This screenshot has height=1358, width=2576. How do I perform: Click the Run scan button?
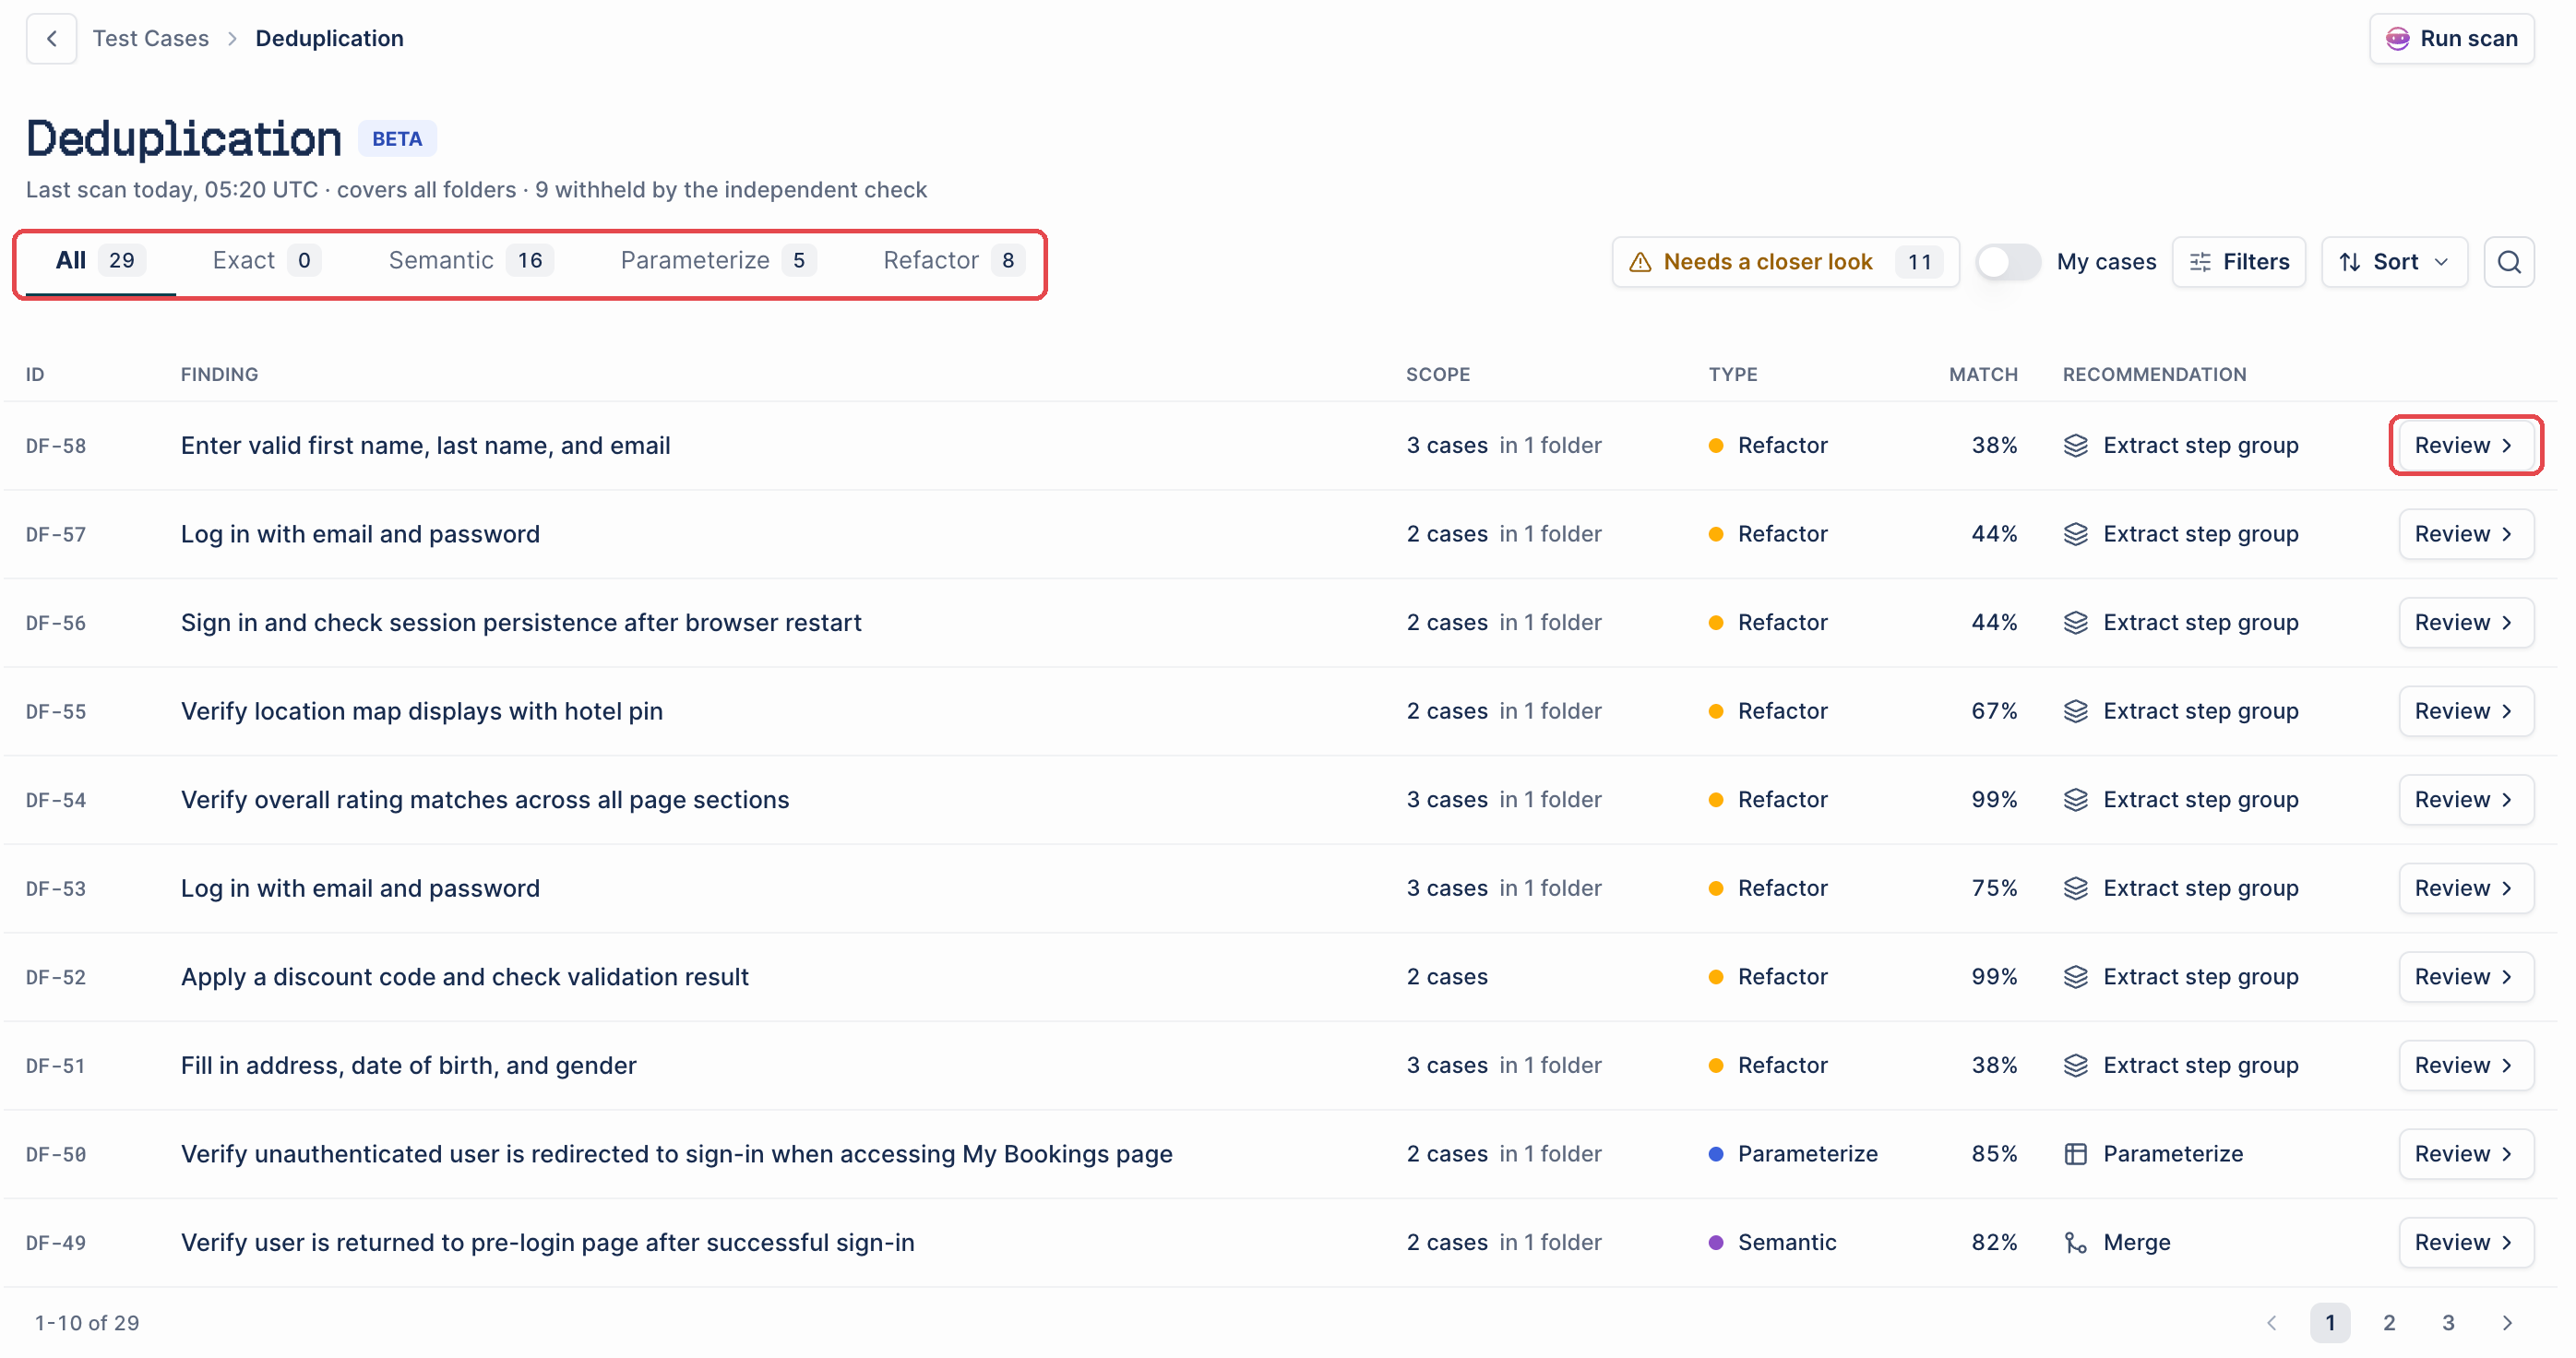pyautogui.click(x=2451, y=38)
